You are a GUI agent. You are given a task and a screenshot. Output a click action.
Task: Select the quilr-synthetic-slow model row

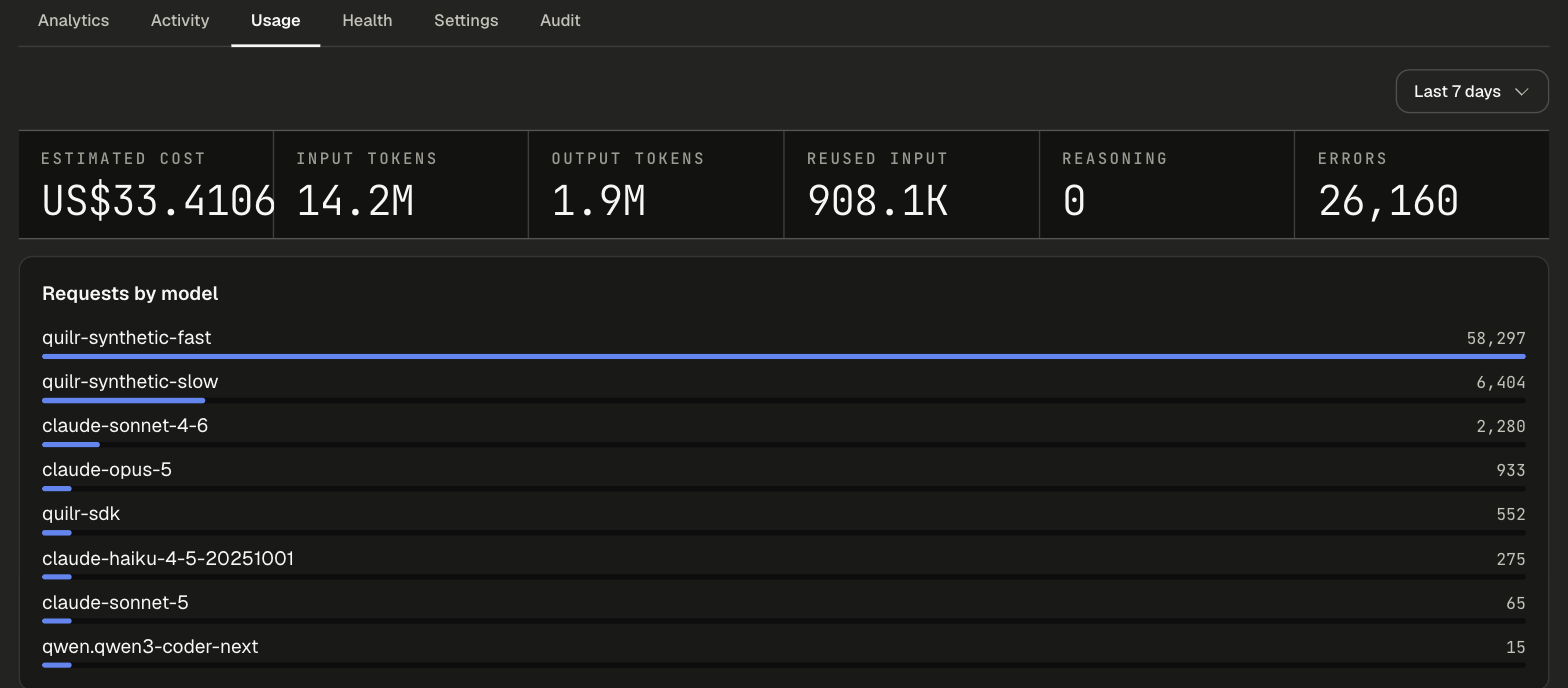pos(784,386)
